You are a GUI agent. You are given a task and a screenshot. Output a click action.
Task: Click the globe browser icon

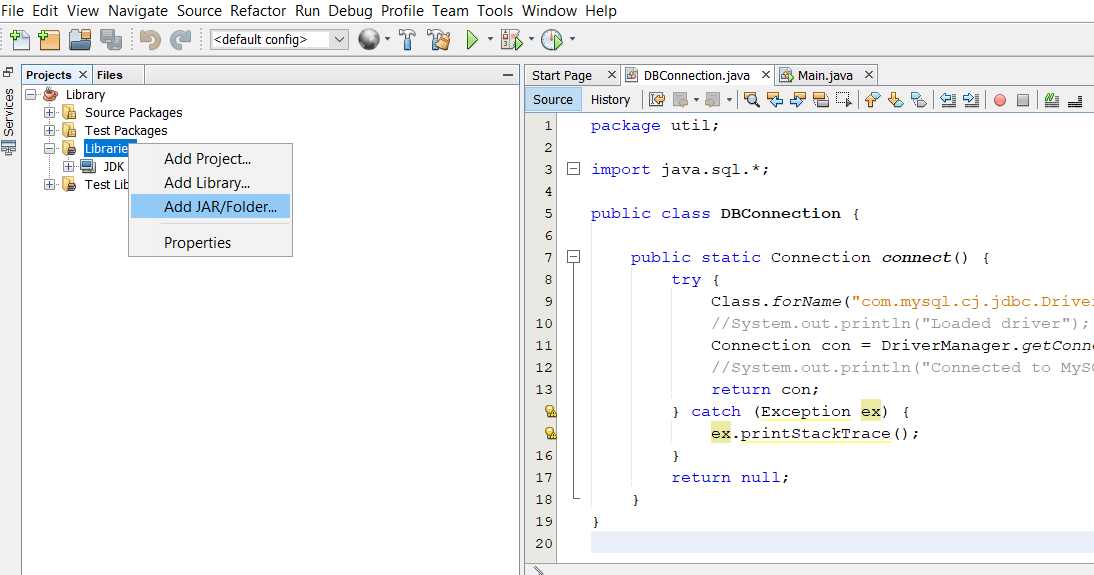point(369,40)
